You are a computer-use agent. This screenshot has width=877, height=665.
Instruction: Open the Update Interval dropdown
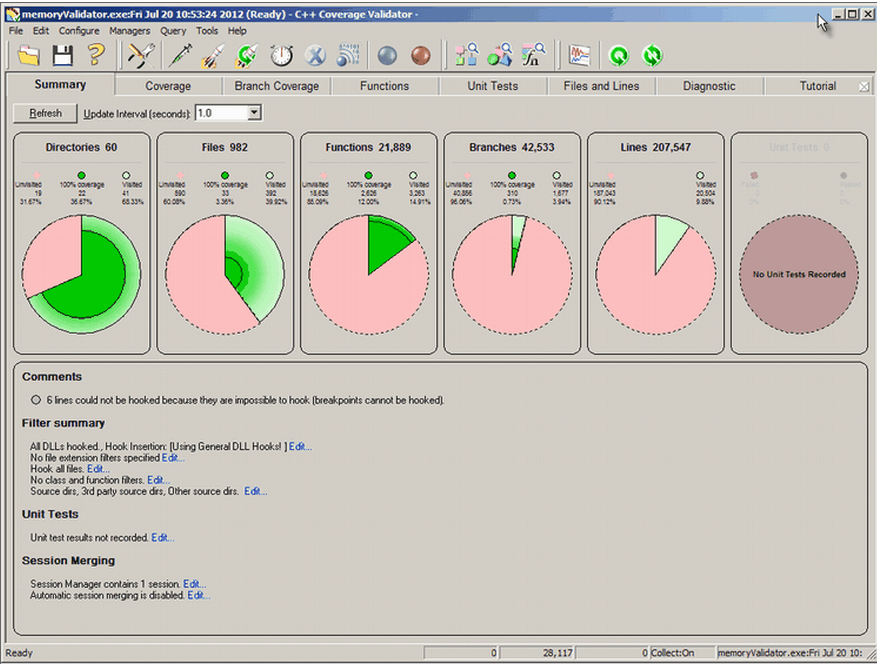click(253, 113)
